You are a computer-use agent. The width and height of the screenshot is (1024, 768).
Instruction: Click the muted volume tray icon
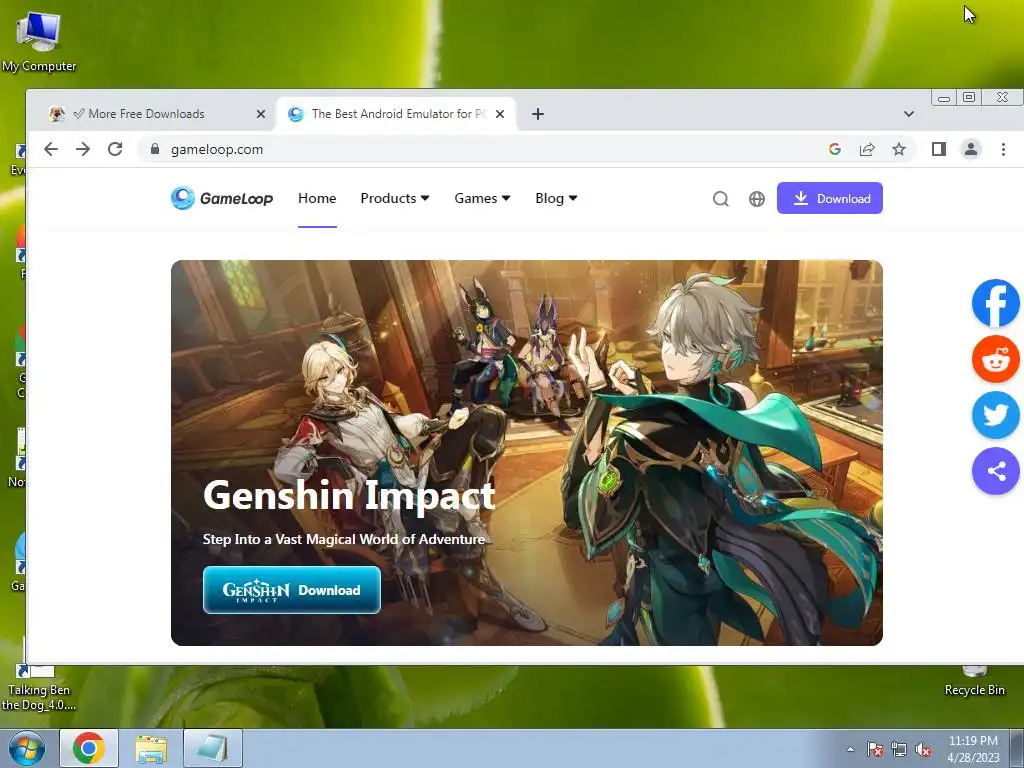point(923,749)
